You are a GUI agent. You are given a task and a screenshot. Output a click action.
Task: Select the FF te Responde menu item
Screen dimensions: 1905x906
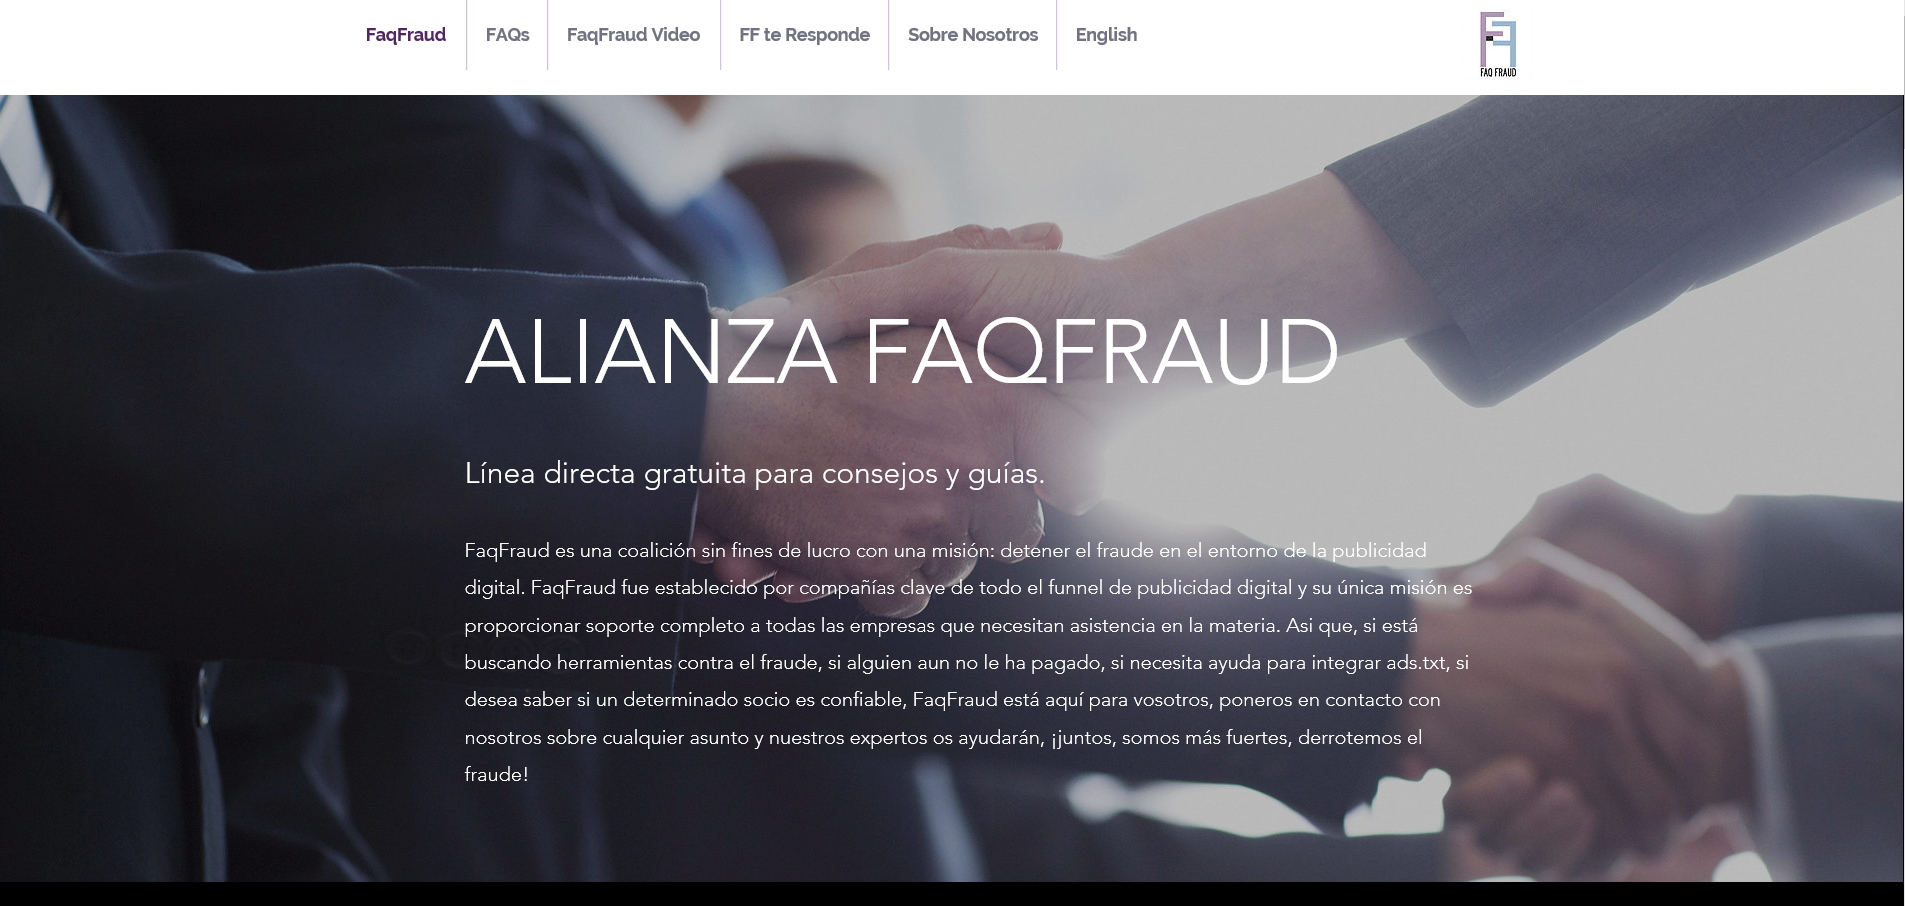[x=804, y=35]
